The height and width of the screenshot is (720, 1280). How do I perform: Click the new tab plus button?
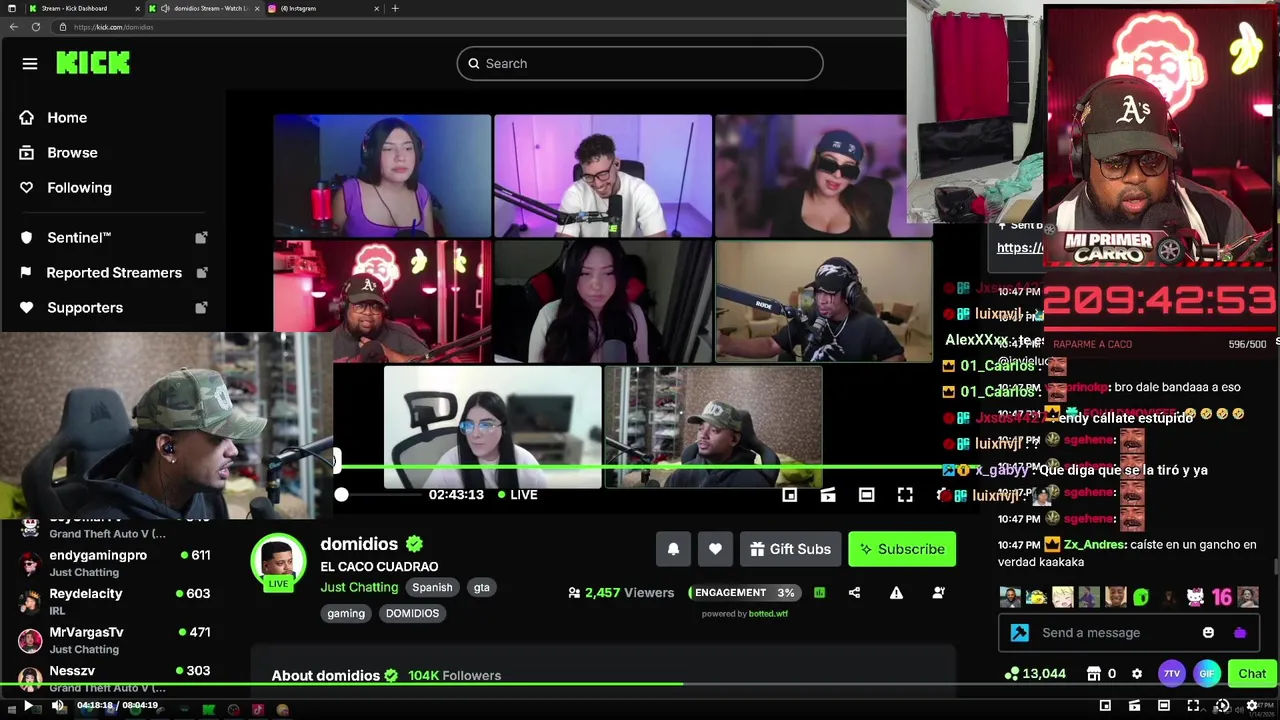(395, 8)
